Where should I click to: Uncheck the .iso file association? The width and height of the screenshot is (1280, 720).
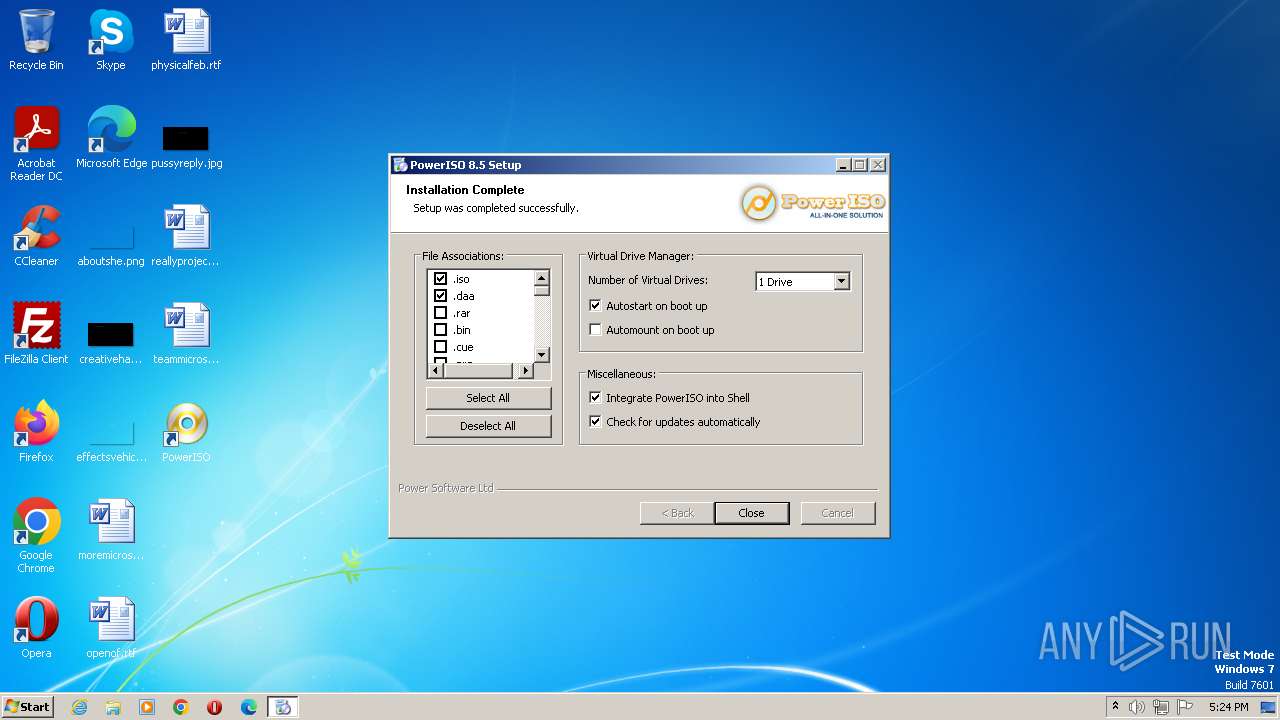point(440,279)
